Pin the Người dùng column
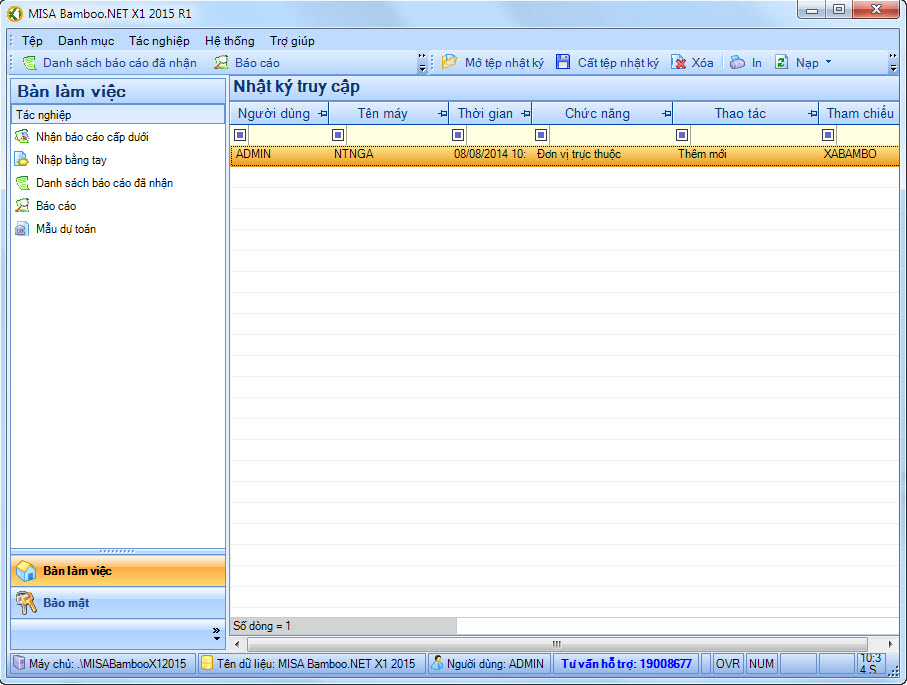The width and height of the screenshot is (907, 685). pos(323,114)
